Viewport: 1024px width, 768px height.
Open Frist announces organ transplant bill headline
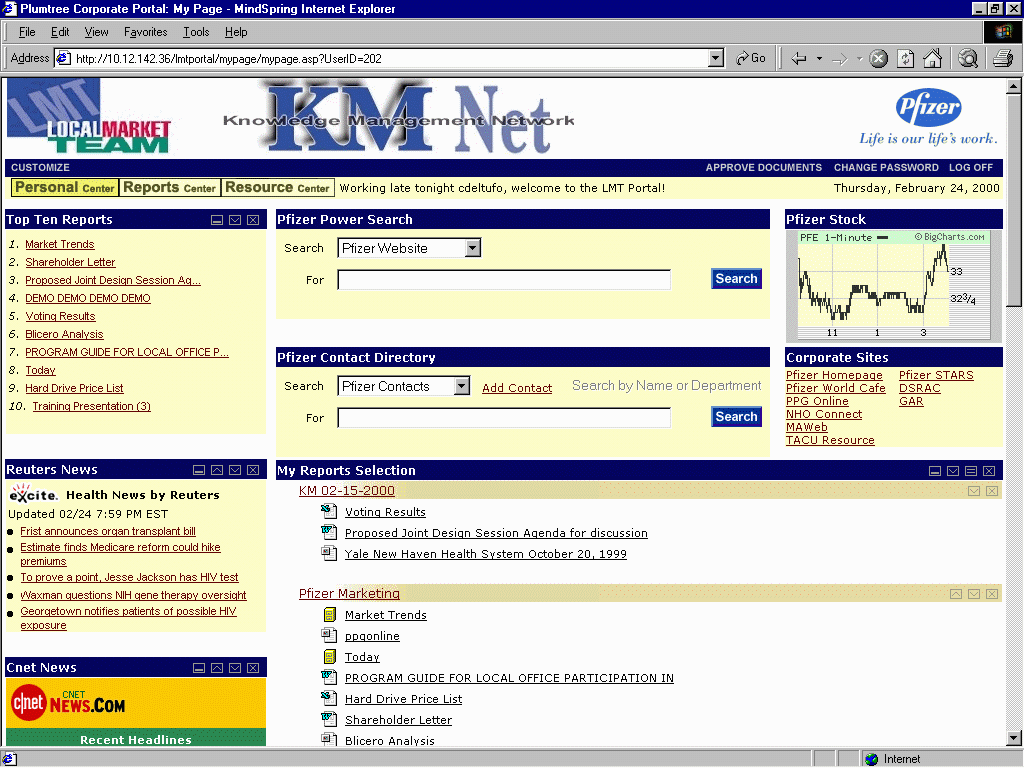click(x=108, y=532)
